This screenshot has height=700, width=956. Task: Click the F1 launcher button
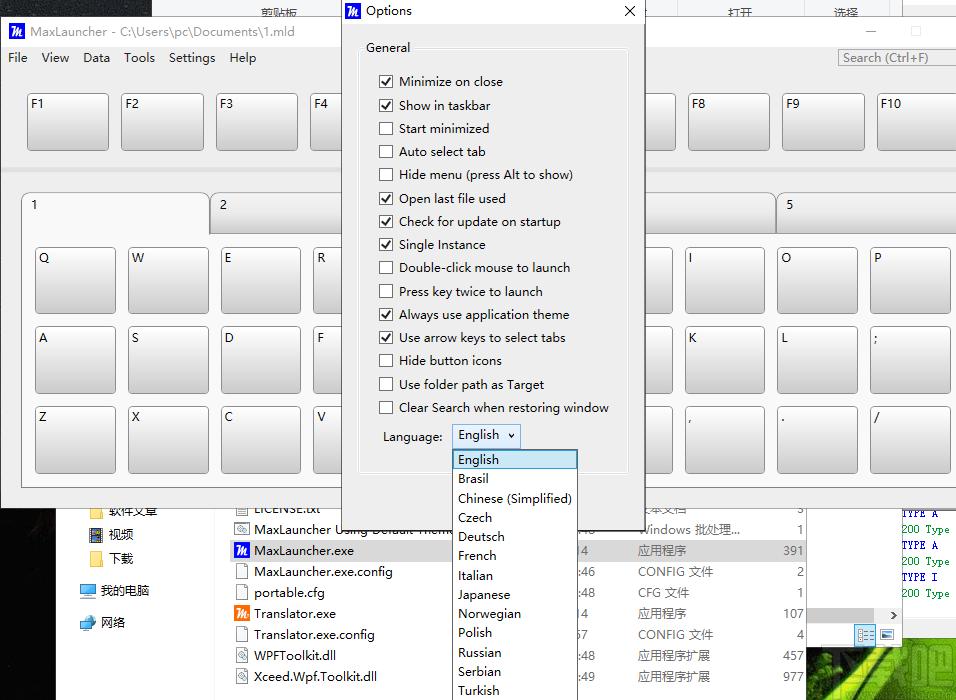coord(68,121)
